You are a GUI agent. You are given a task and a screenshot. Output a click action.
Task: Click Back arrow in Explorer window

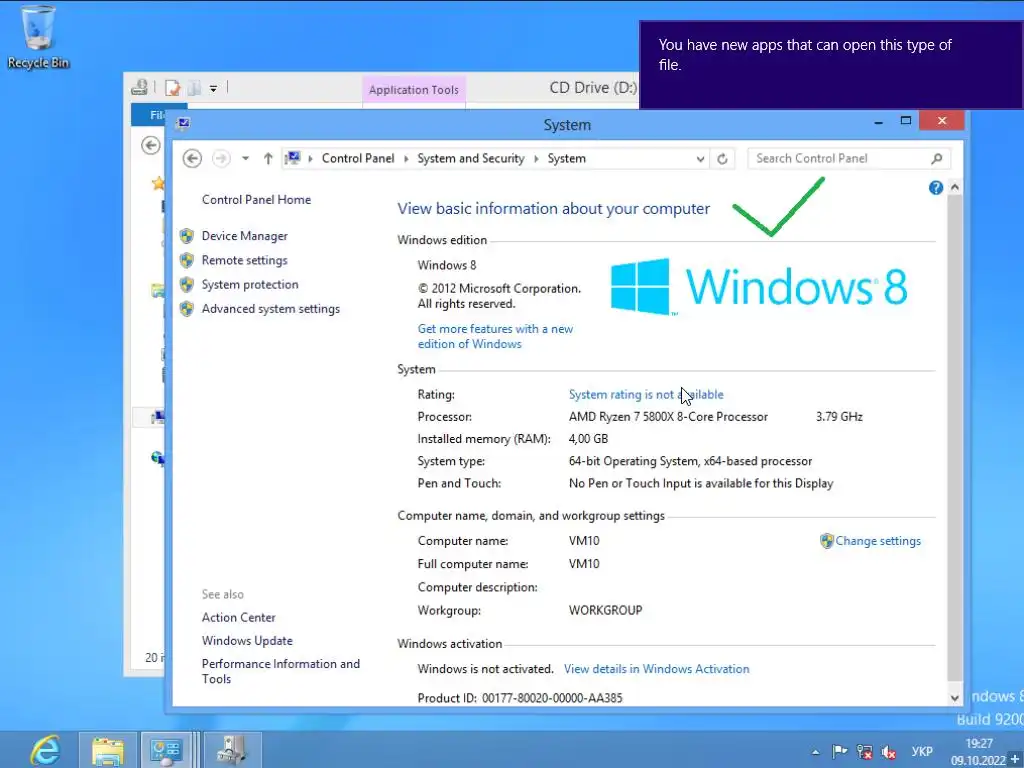click(x=151, y=145)
